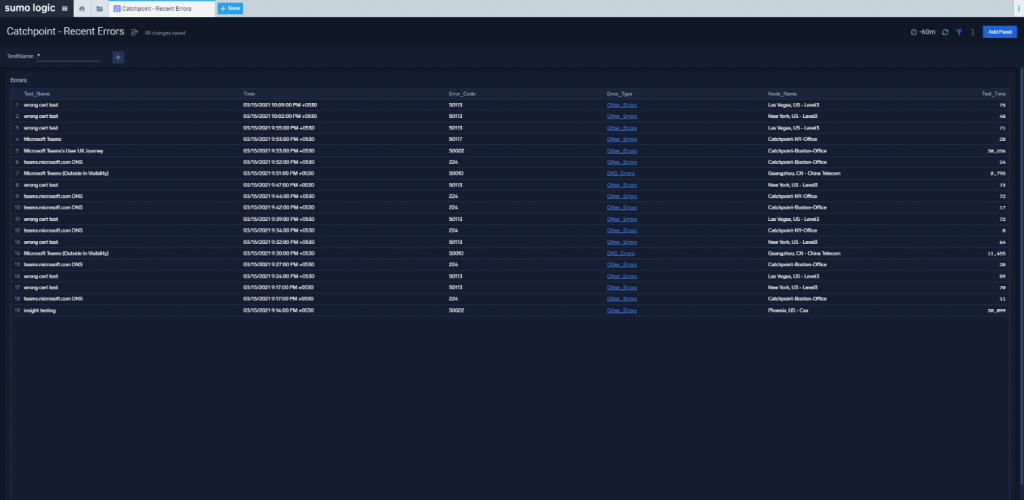Screen dimensions: 1024x500
Task: Select 'Microsoft Teams's User UX Journey' cell
Action: click(x=63, y=151)
